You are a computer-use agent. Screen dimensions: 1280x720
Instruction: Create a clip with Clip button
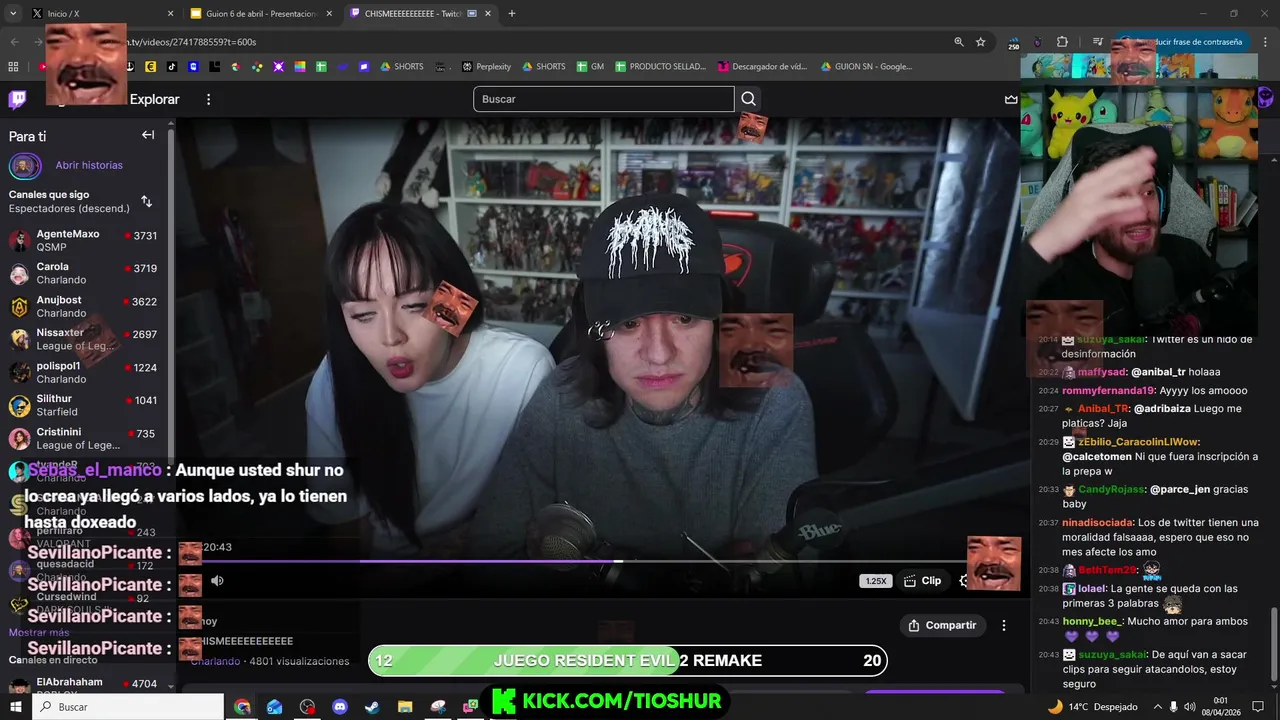click(922, 580)
